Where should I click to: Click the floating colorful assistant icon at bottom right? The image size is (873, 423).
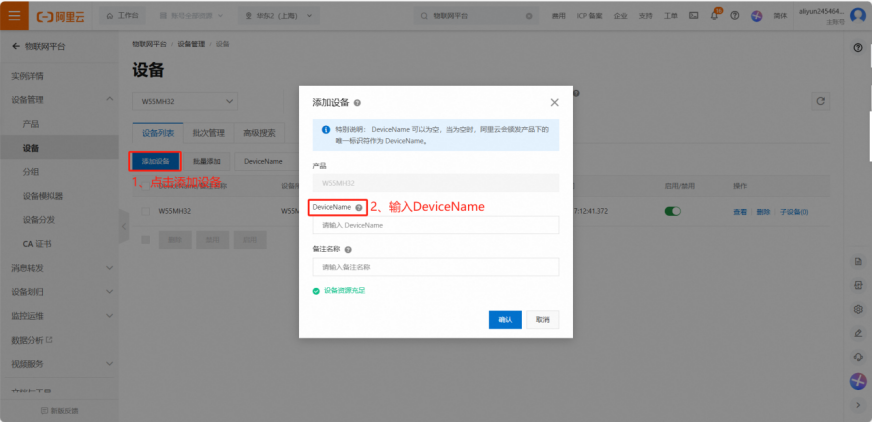click(858, 381)
